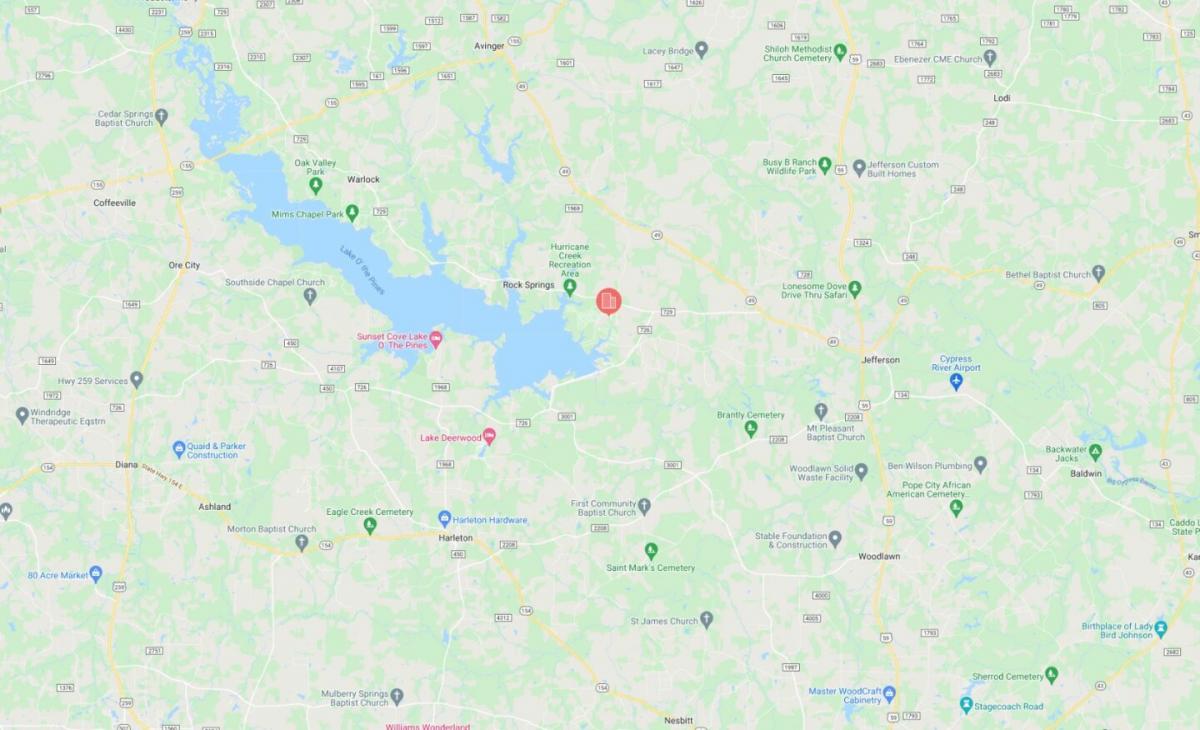1200x730 pixels.
Task: Open the Lonesome Dove Drive Thru Safari pin
Action: click(855, 288)
